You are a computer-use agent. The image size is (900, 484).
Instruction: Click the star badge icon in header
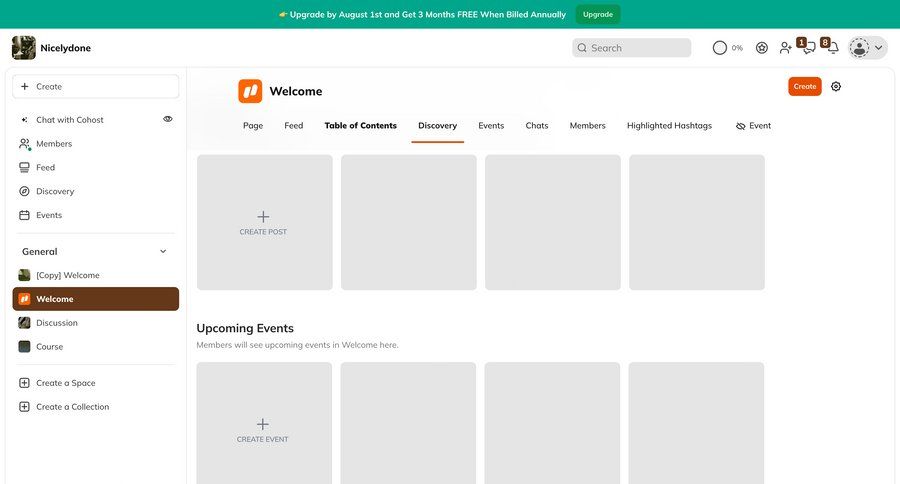(762, 48)
